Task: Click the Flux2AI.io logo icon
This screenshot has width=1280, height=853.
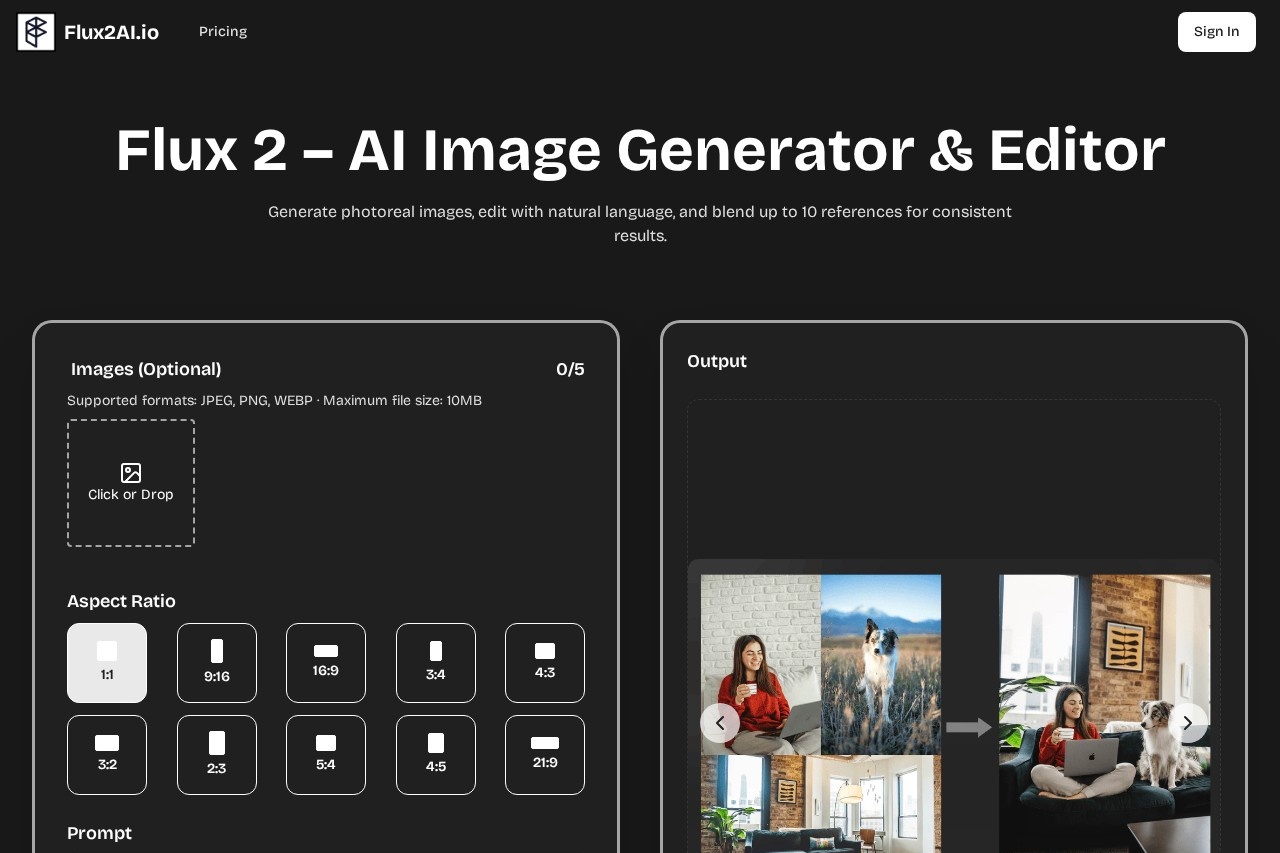Action: point(36,31)
